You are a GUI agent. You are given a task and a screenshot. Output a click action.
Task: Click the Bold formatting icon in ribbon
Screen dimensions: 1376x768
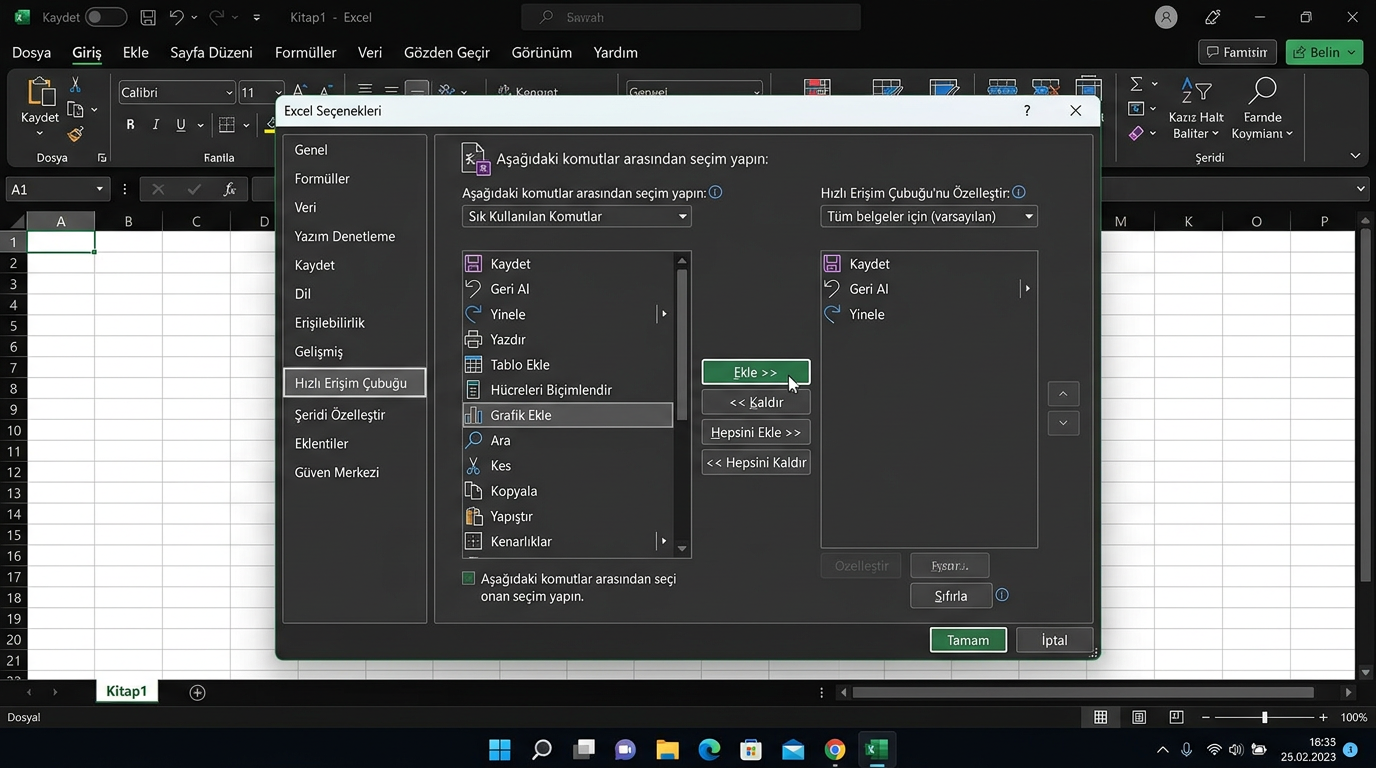coord(130,125)
